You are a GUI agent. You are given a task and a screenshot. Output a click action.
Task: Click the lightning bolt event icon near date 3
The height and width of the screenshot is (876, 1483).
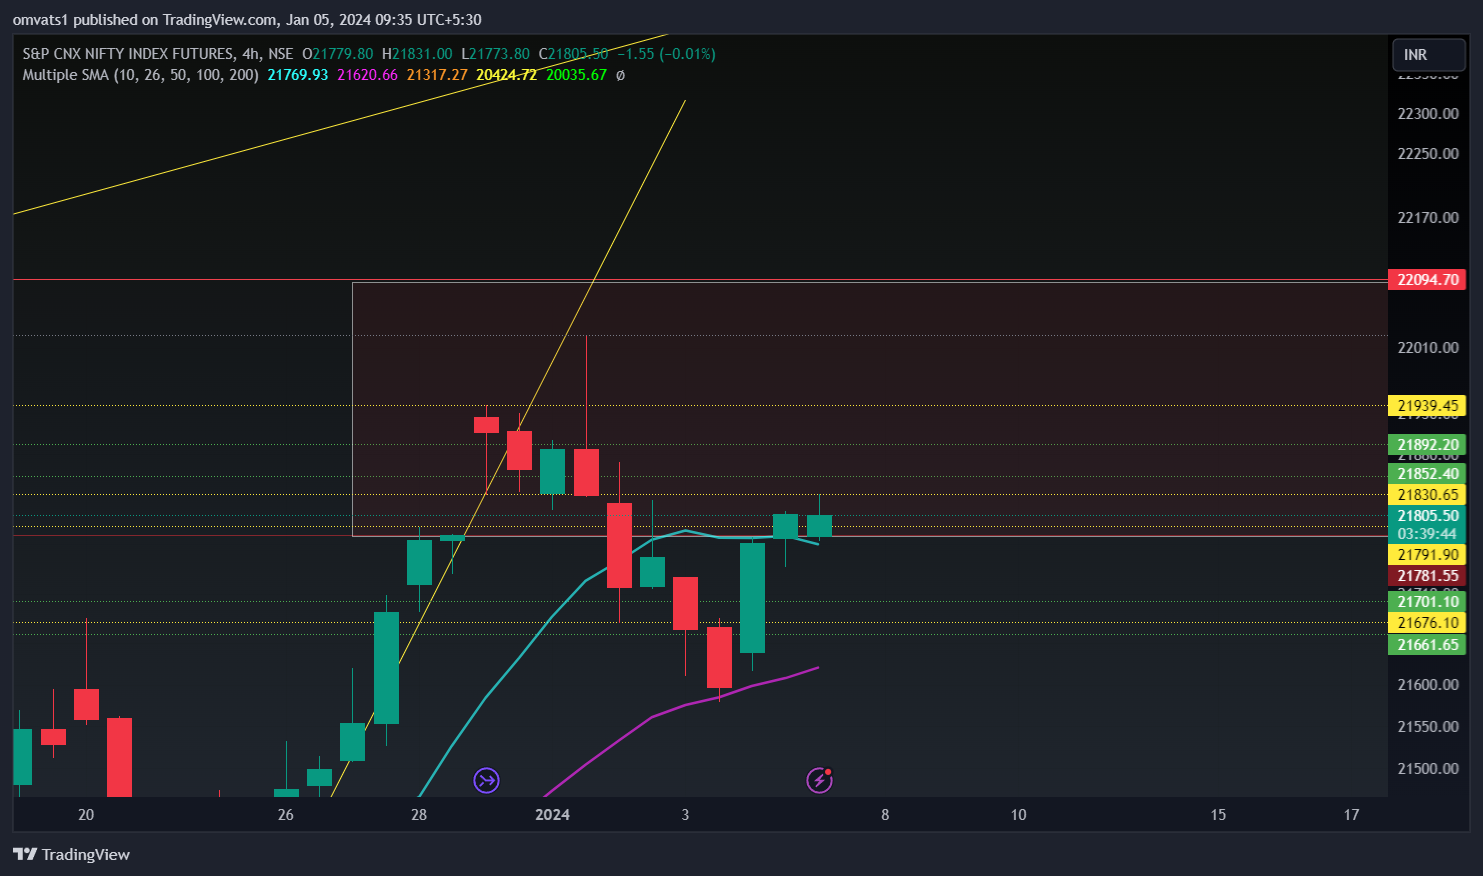tap(820, 780)
